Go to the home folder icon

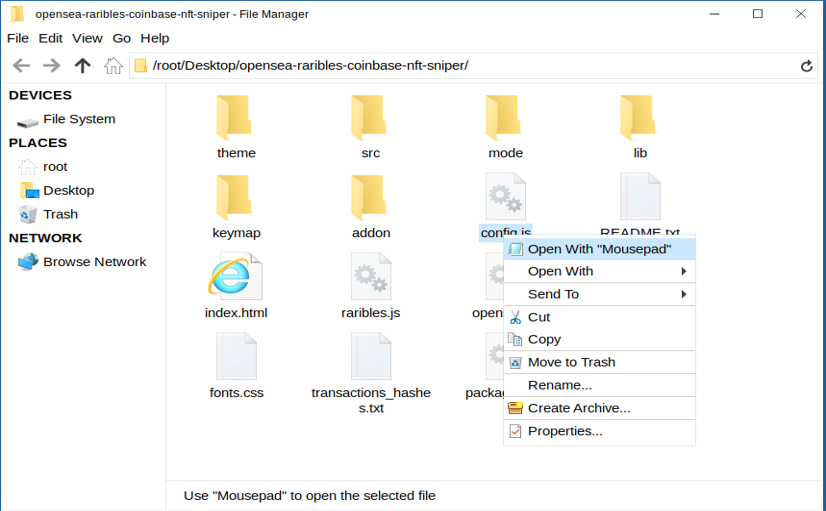(113, 66)
